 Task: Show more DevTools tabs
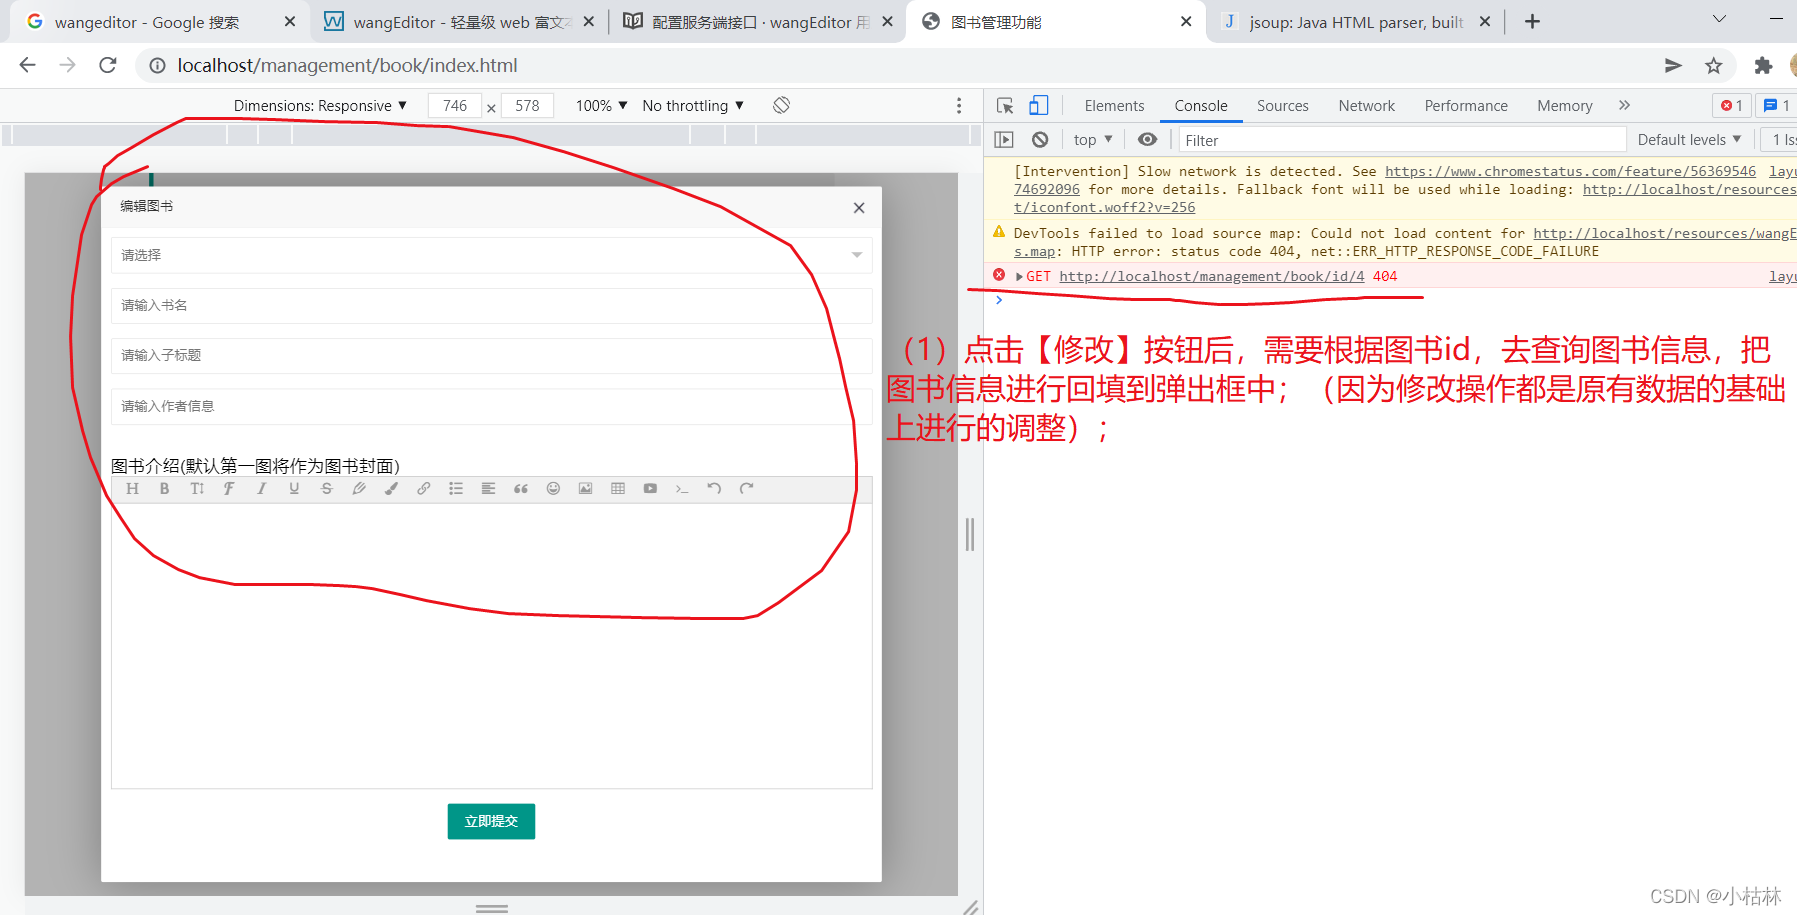1624,105
